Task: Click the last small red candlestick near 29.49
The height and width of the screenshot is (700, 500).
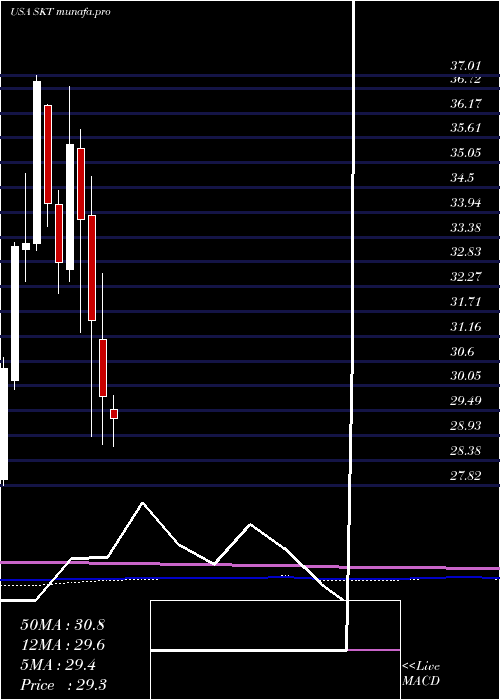Action: (x=114, y=414)
